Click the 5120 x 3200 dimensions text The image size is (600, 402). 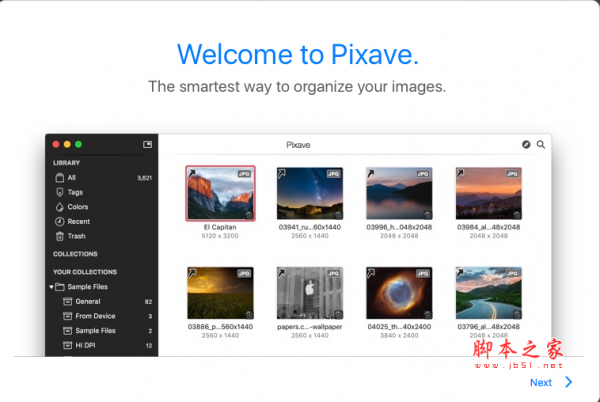click(220, 236)
